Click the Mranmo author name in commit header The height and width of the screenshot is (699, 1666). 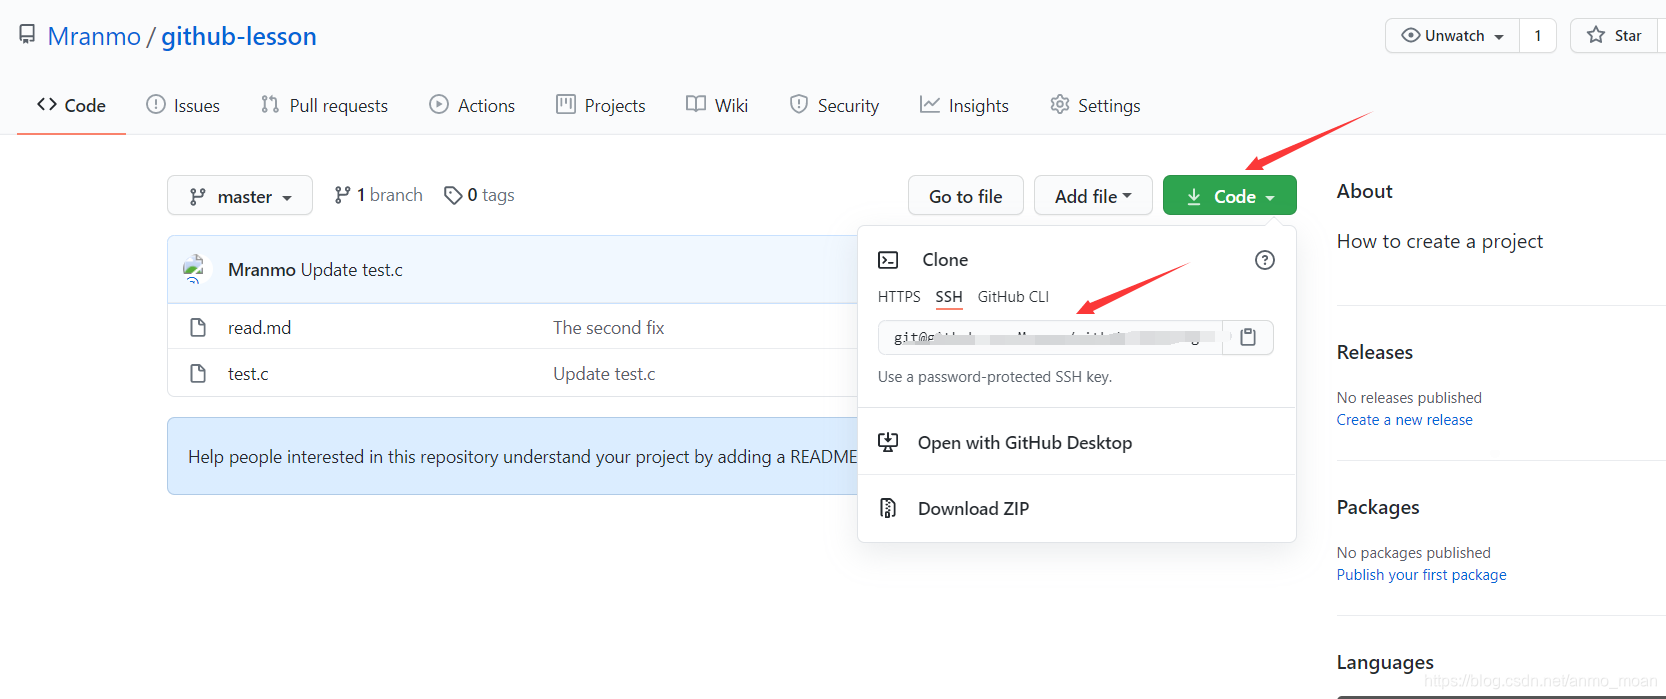262,270
